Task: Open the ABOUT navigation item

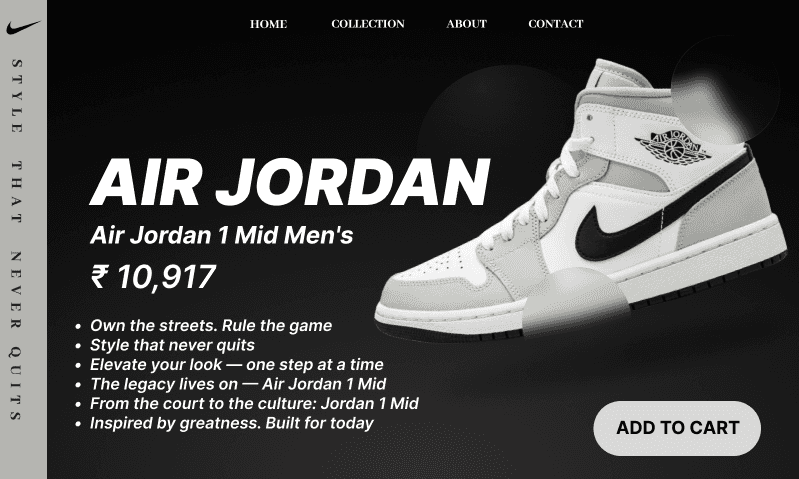Action: [467, 24]
